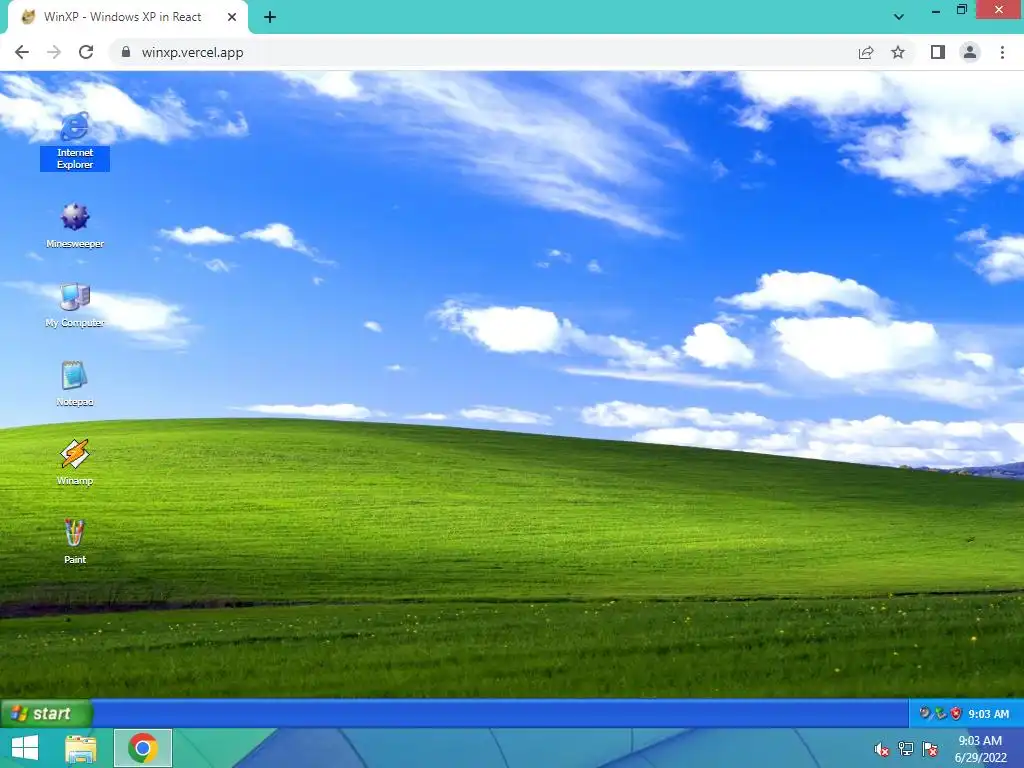Click the Chrome icon in host taskbar
1024x768 pixels.
[x=143, y=748]
